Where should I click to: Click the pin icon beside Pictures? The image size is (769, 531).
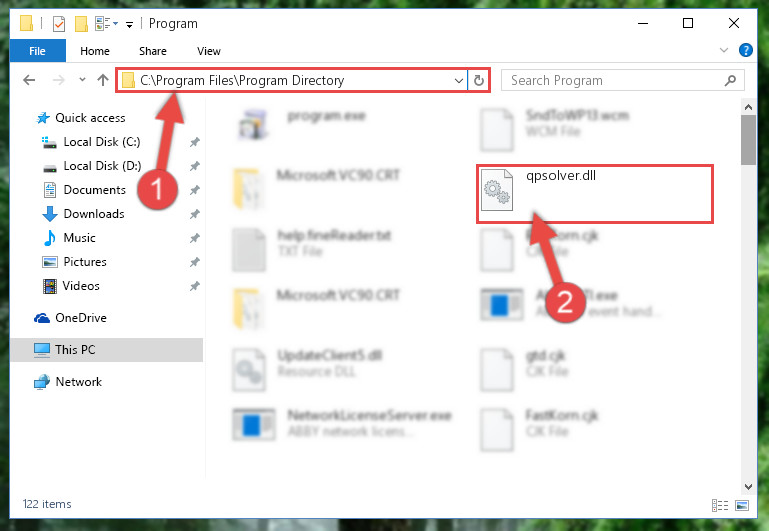point(195,262)
